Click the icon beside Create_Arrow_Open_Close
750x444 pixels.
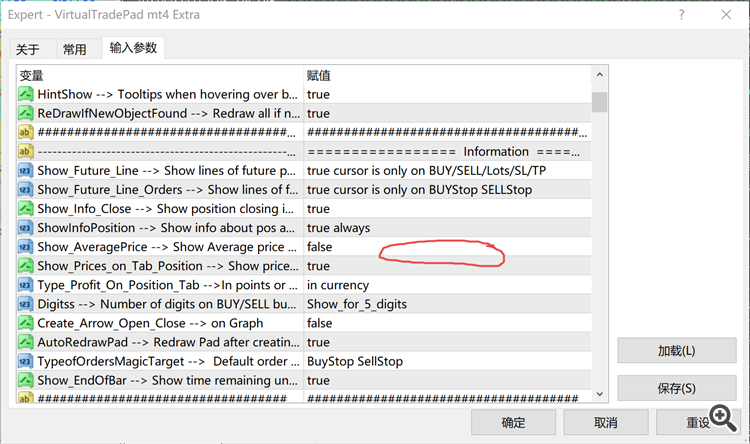[25, 323]
